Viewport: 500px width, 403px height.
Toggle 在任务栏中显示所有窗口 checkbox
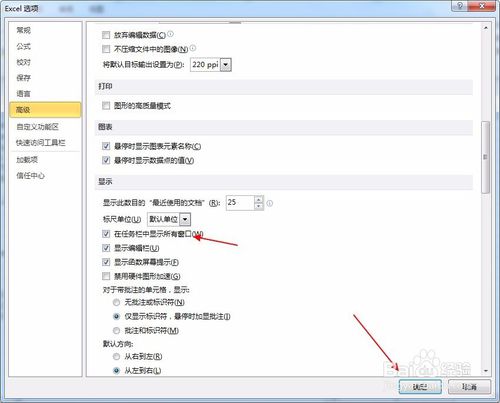(106, 234)
